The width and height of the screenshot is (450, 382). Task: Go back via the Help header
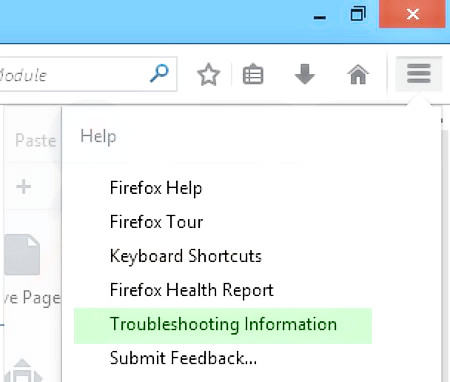(x=98, y=136)
